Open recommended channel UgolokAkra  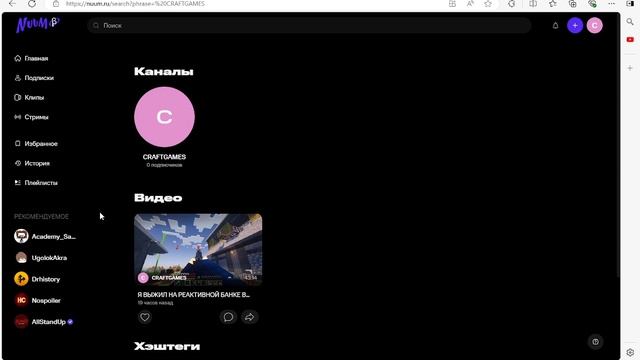click(x=41, y=258)
